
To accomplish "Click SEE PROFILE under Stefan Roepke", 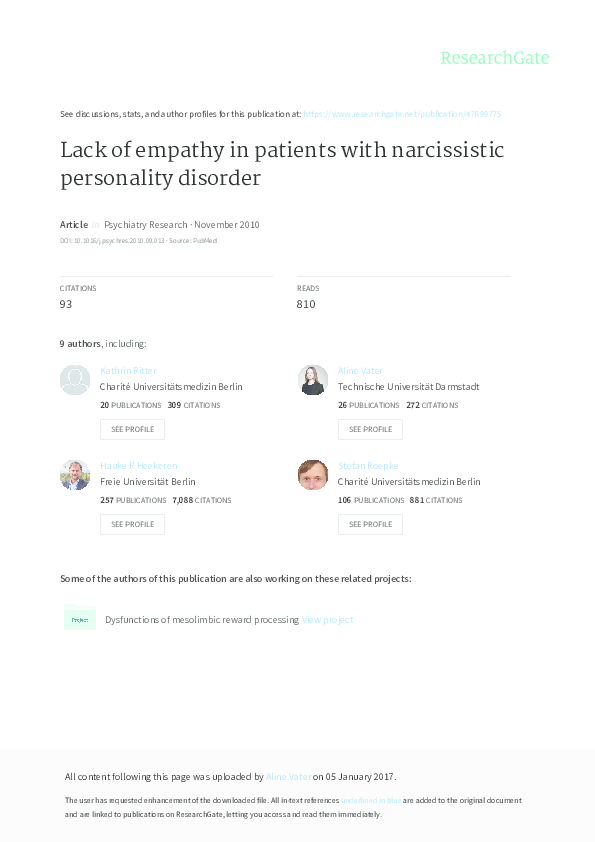I will (370, 524).
